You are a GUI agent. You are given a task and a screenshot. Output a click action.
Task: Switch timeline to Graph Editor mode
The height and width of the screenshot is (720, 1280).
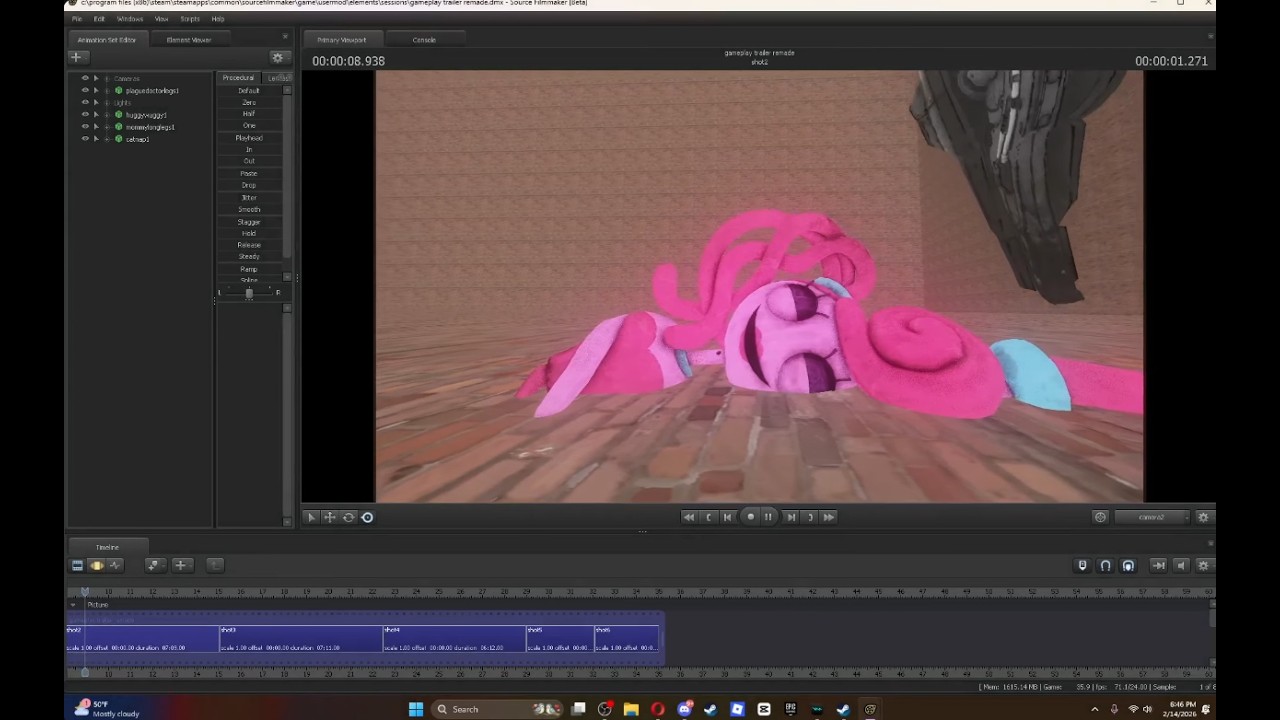(x=115, y=565)
